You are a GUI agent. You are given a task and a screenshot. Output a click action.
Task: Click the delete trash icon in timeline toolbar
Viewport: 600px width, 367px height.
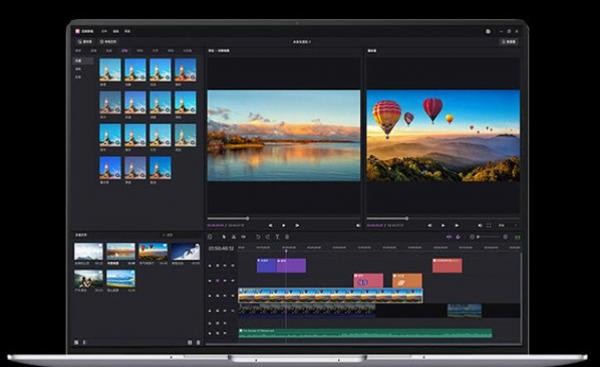[x=287, y=237]
